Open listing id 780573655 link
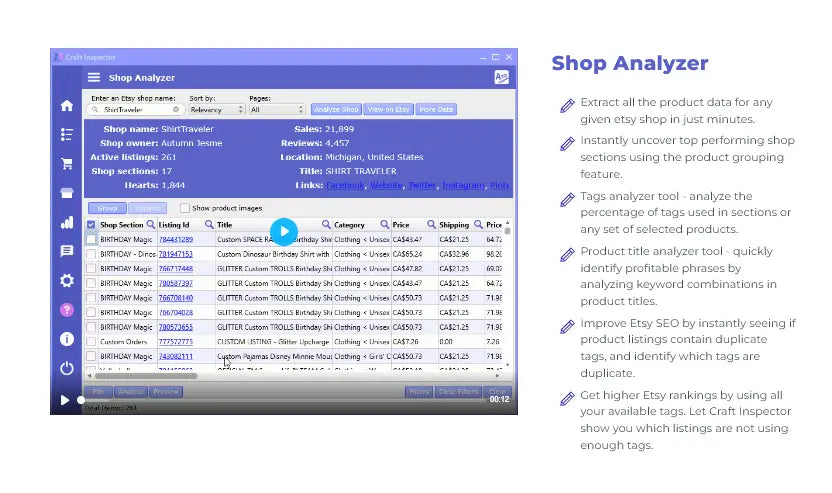 click(176, 327)
